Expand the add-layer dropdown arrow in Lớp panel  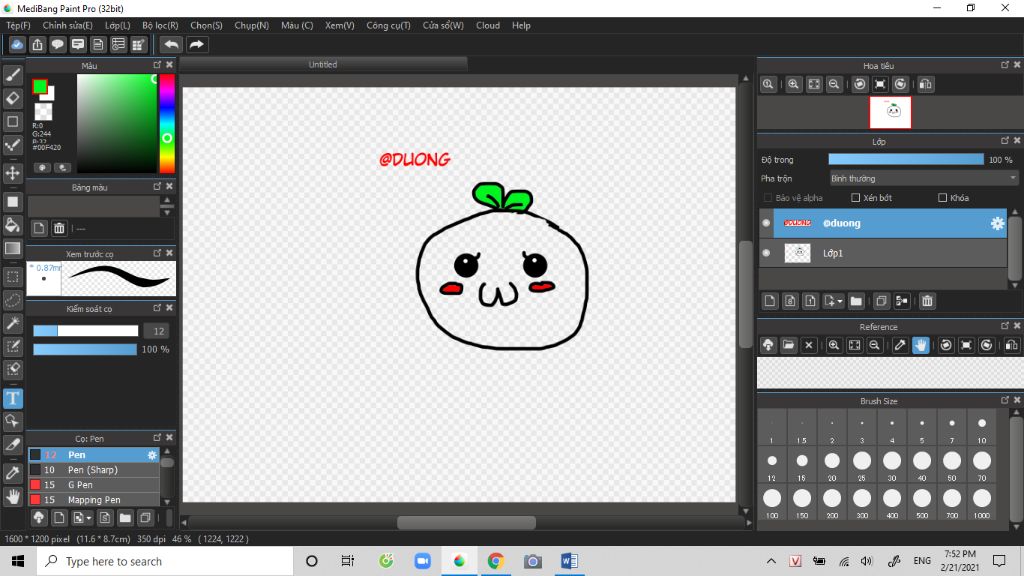(x=840, y=301)
